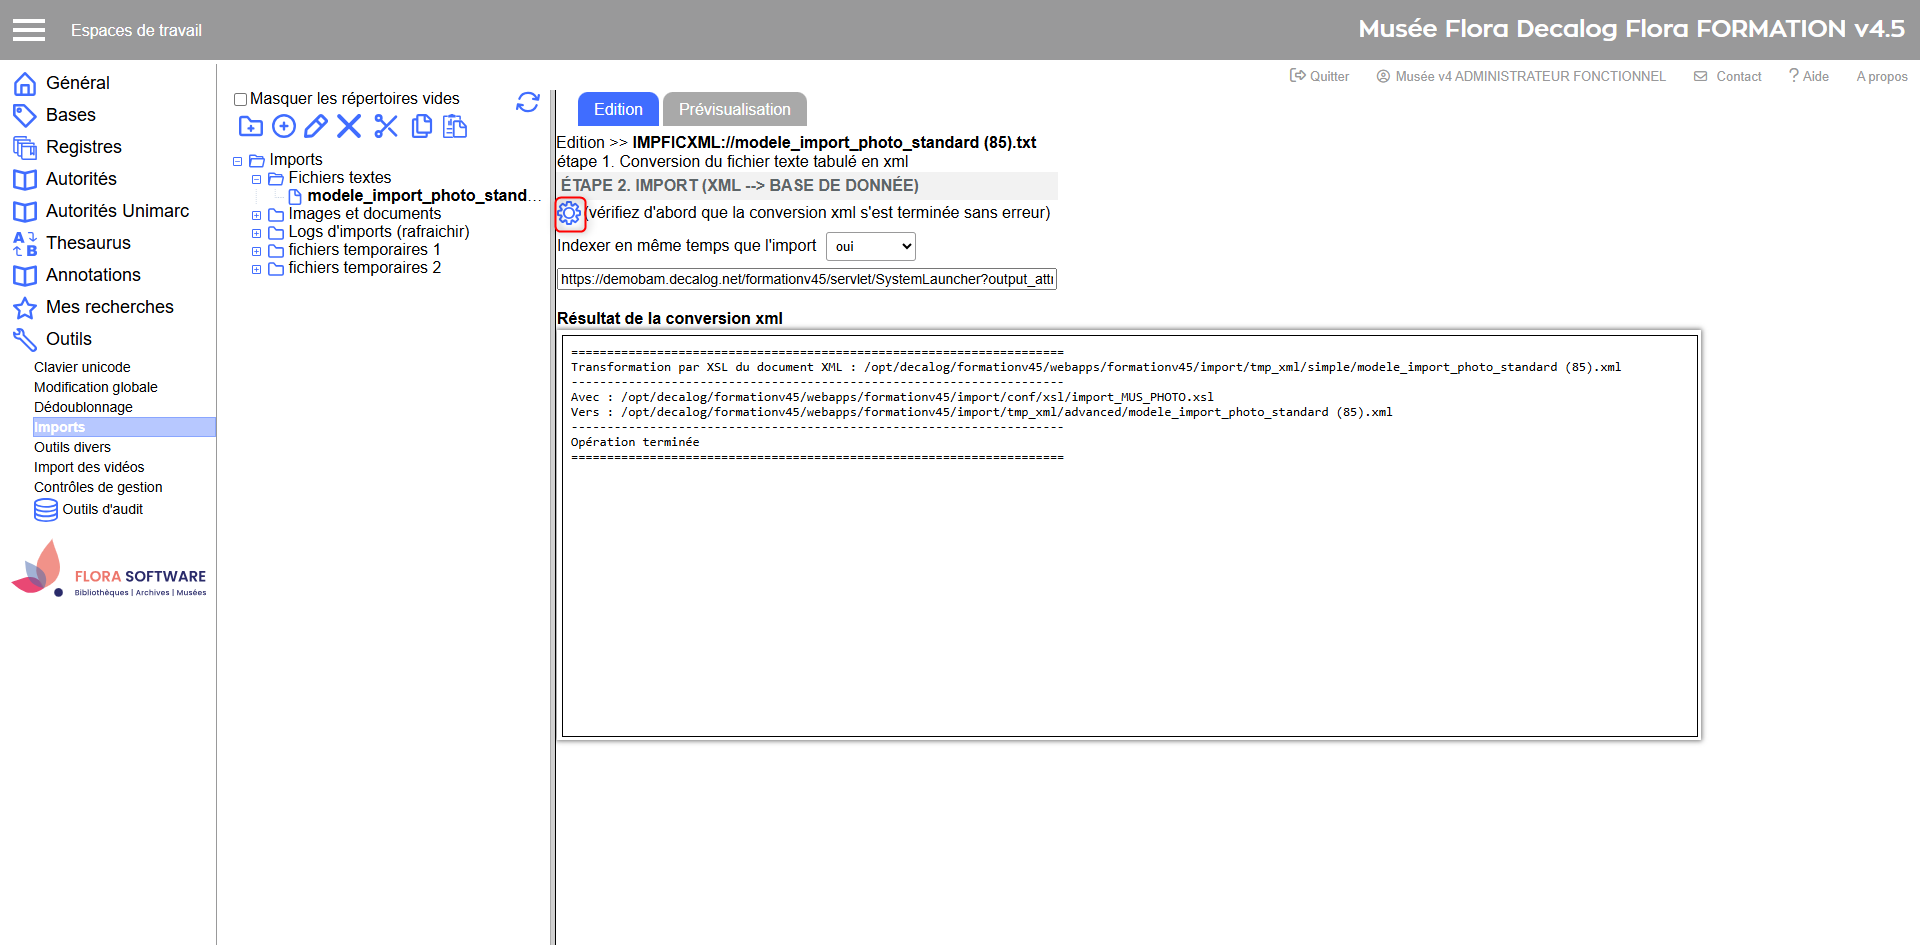Refresh the directory tree

[x=527, y=102]
